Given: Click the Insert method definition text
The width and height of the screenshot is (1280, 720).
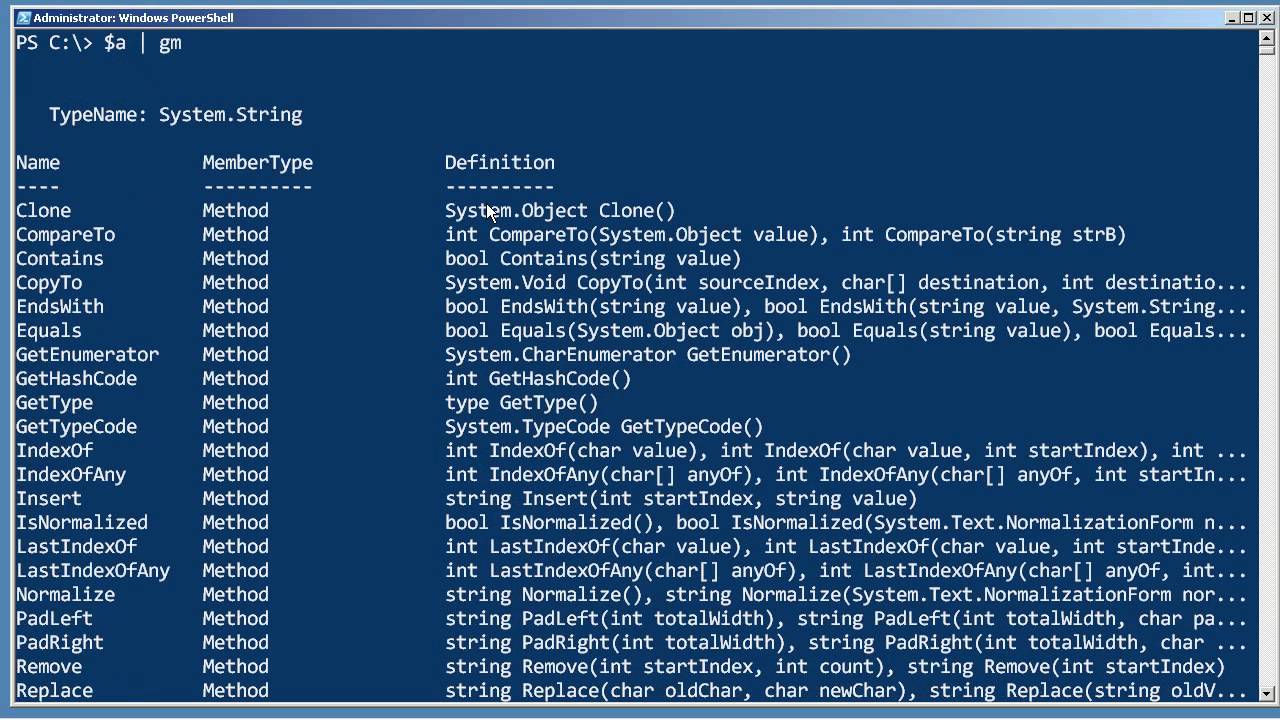Looking at the screenshot, I should coord(680,499).
